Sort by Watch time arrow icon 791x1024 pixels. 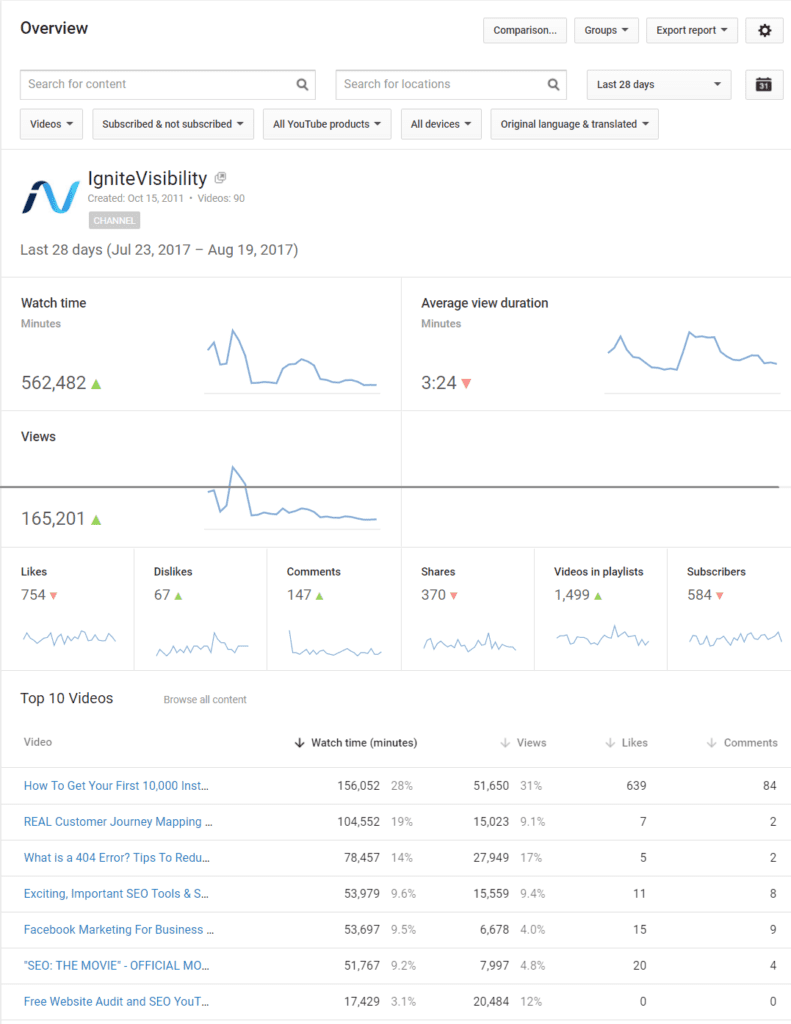[x=299, y=743]
